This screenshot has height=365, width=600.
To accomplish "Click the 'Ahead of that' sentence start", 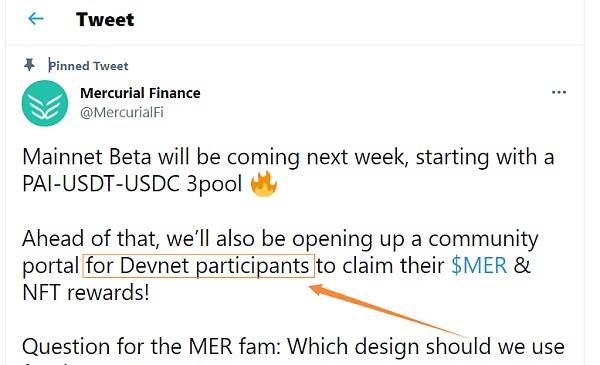I will tap(90, 239).
